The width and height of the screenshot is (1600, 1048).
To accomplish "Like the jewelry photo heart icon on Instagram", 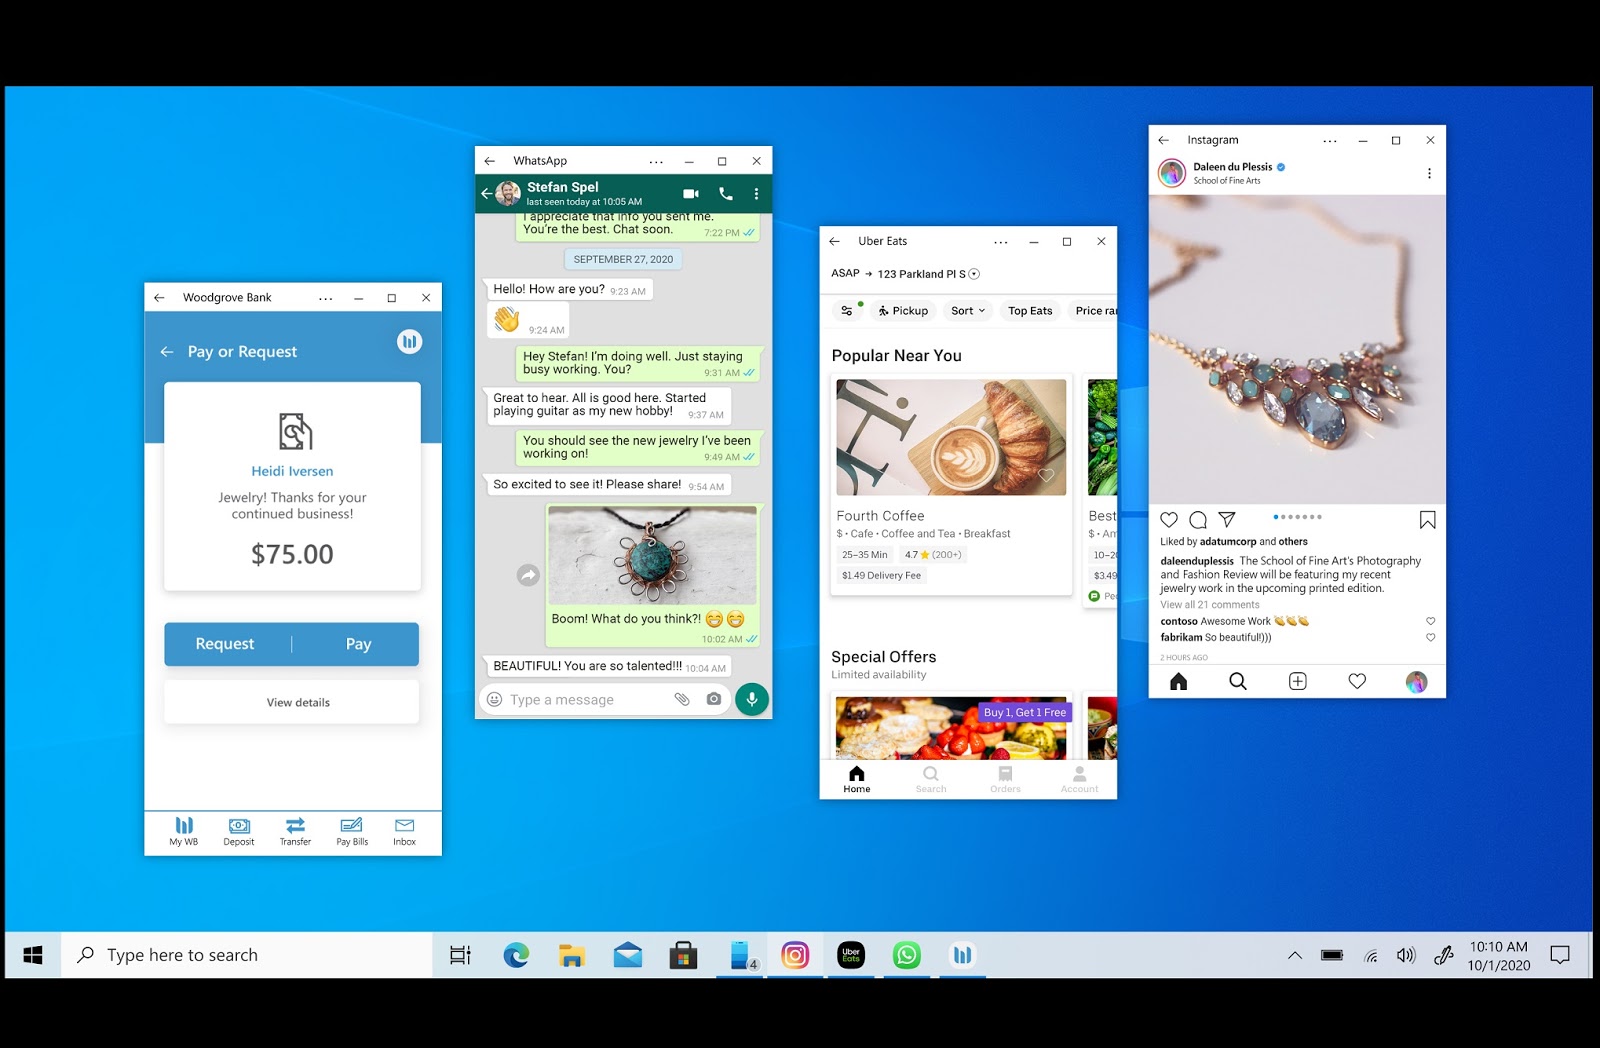I will click(x=1168, y=519).
